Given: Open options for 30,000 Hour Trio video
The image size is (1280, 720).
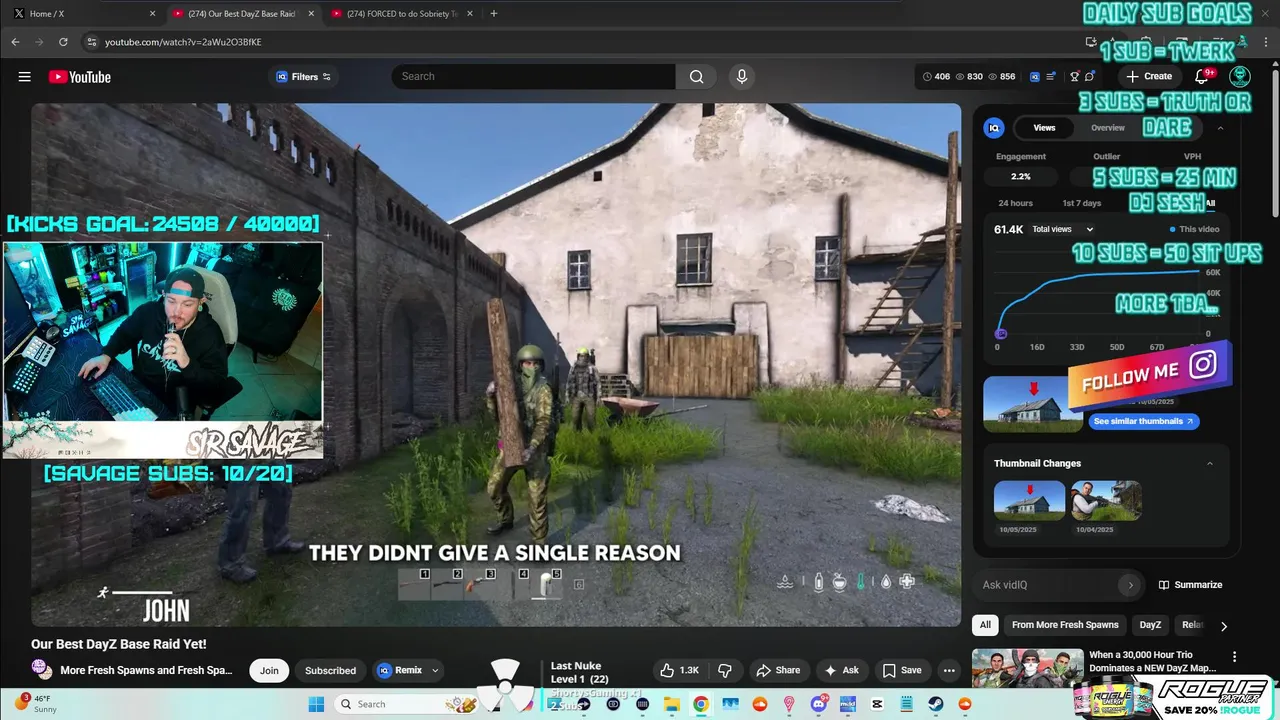Looking at the screenshot, I should tap(1234, 657).
